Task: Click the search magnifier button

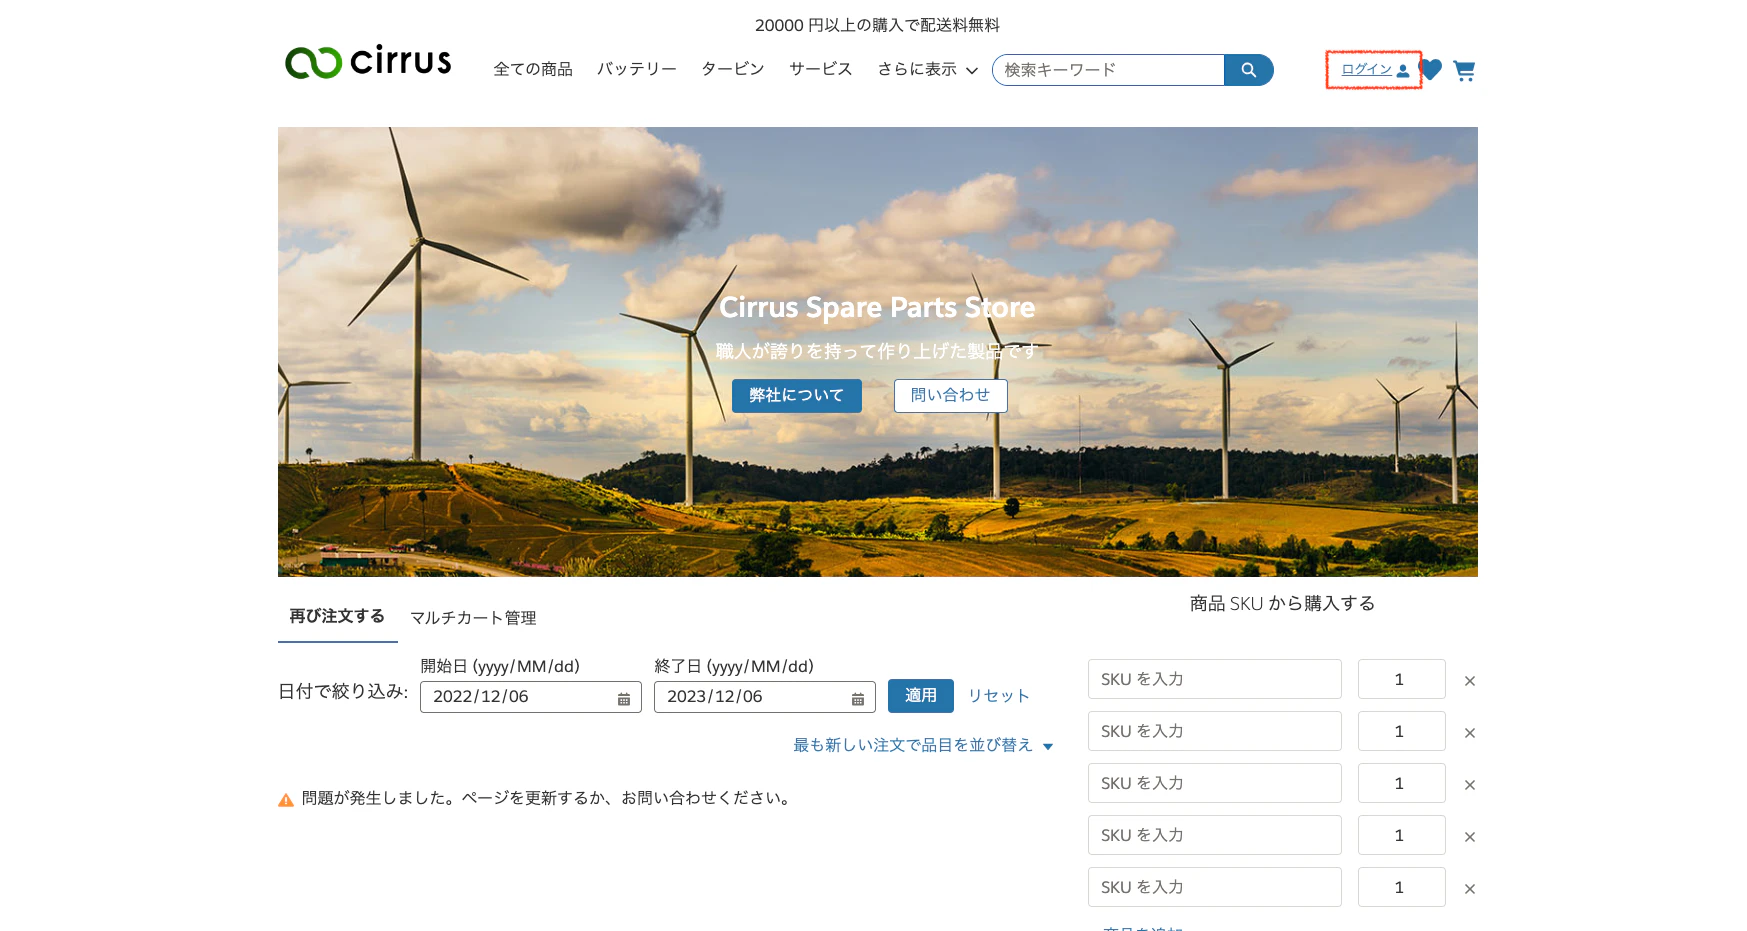Action: coord(1248,70)
